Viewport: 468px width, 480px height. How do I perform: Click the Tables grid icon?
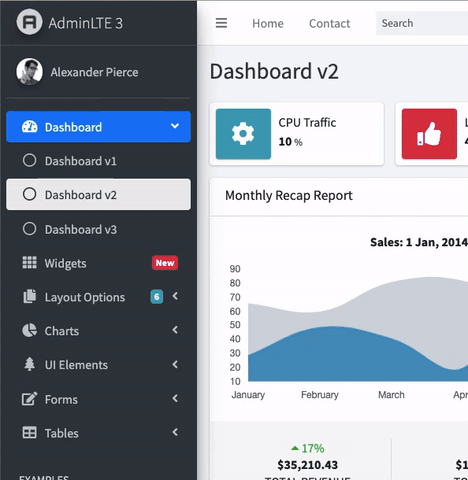click(x=30, y=433)
